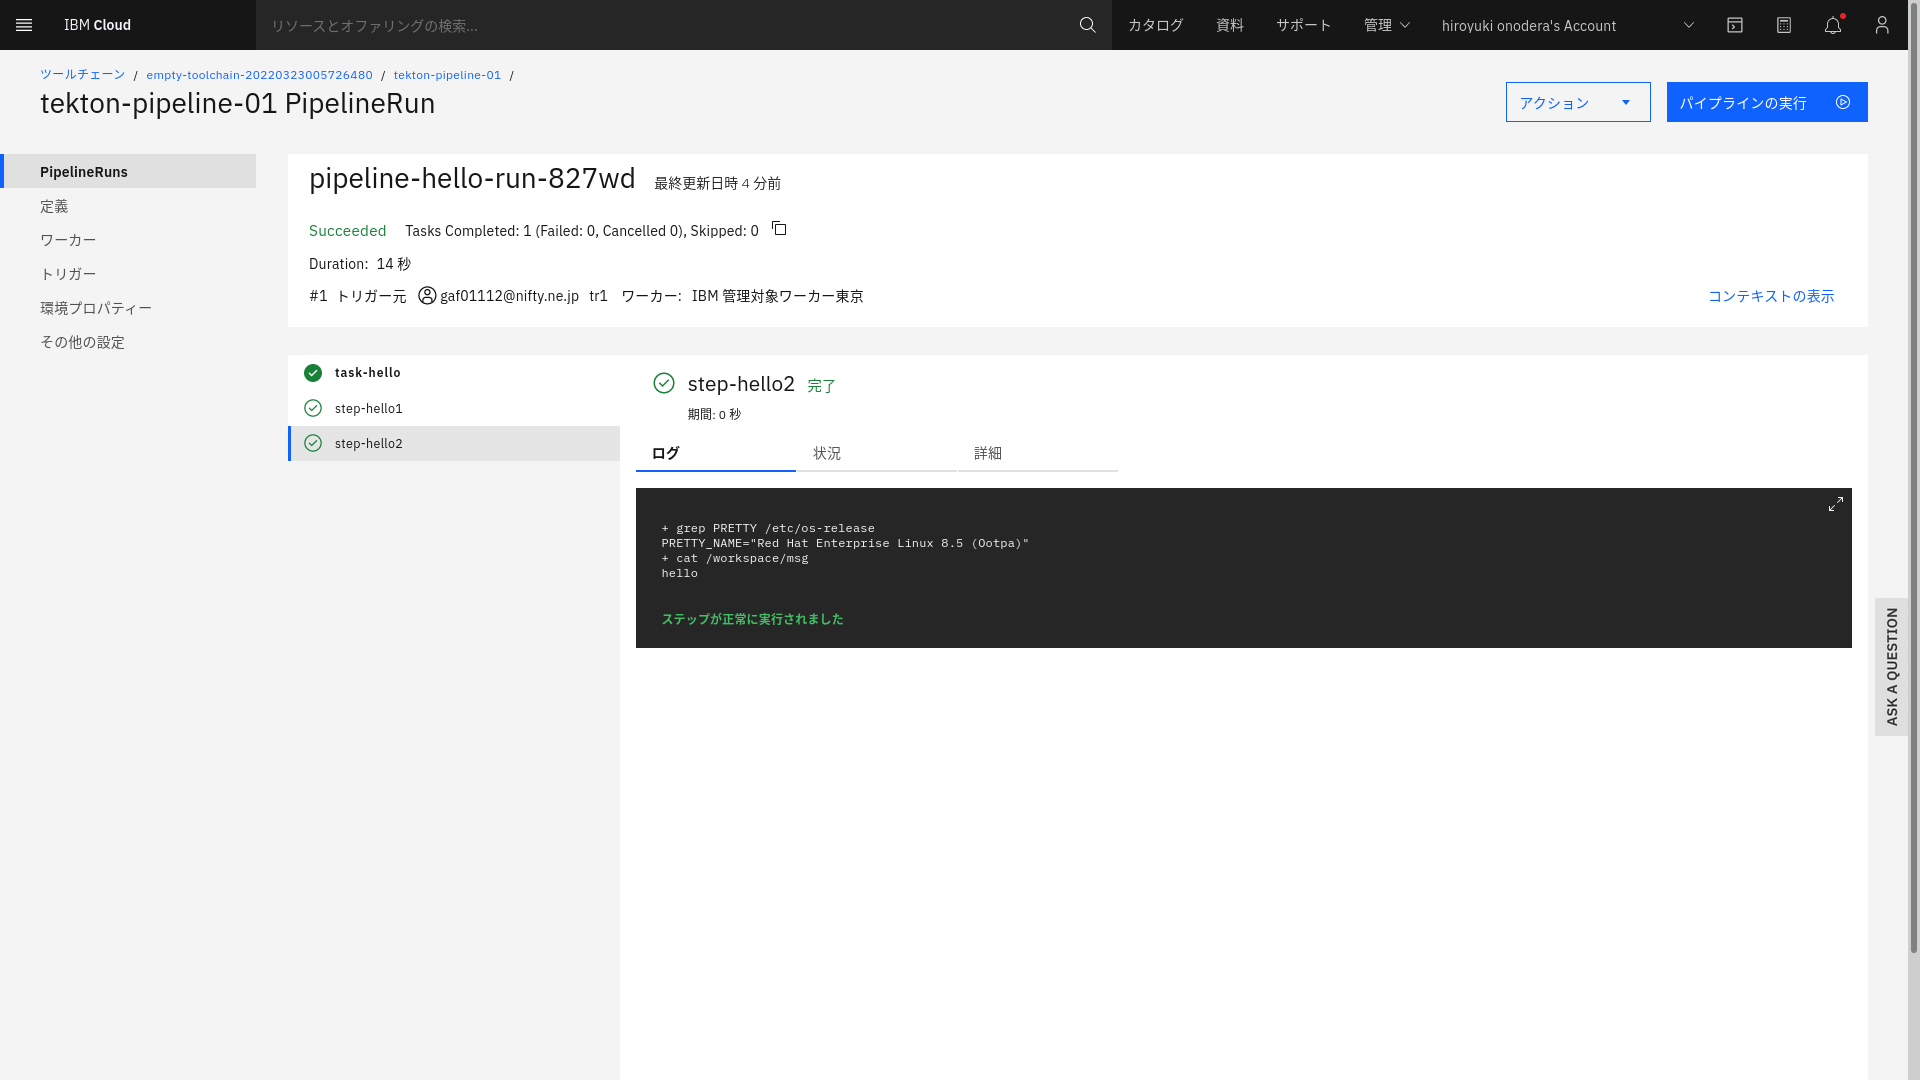The height and width of the screenshot is (1080, 1920).
Task: Expand the log viewer to fullscreen
Action: (1835, 504)
